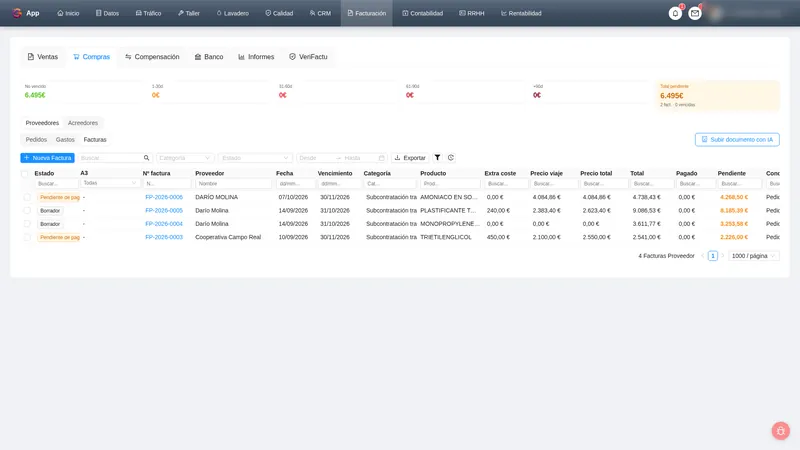Open the mail messages icon
Viewport: 800px width, 450px height.
coord(694,13)
